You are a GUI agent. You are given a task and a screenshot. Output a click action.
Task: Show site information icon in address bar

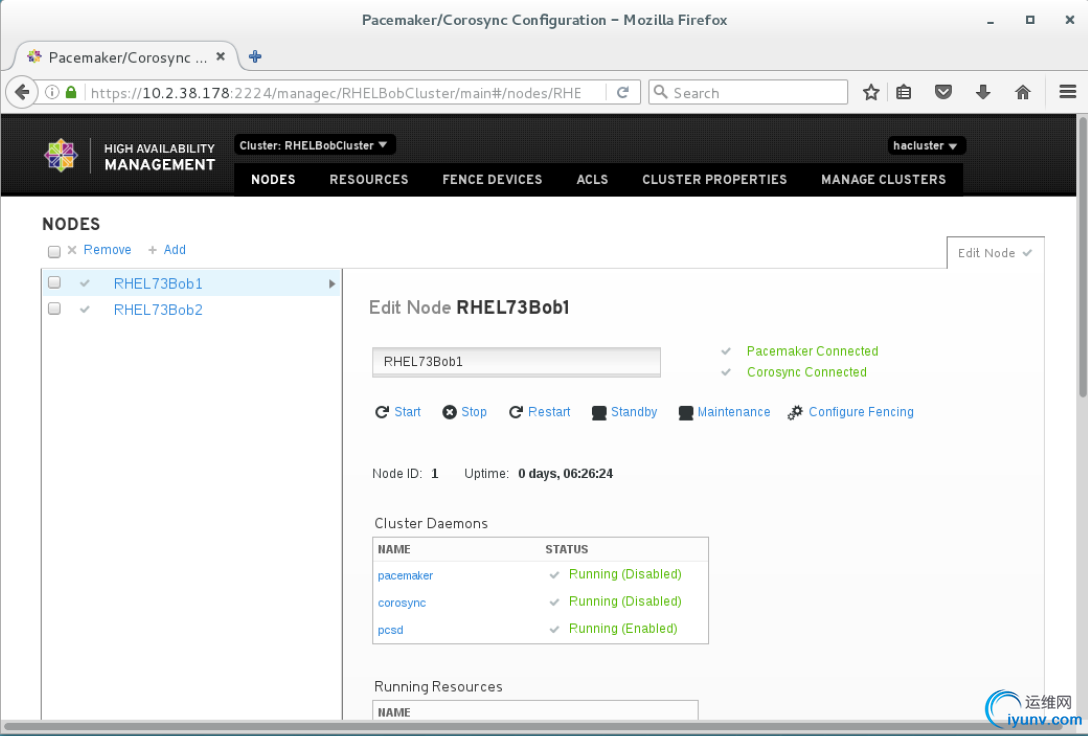51,92
